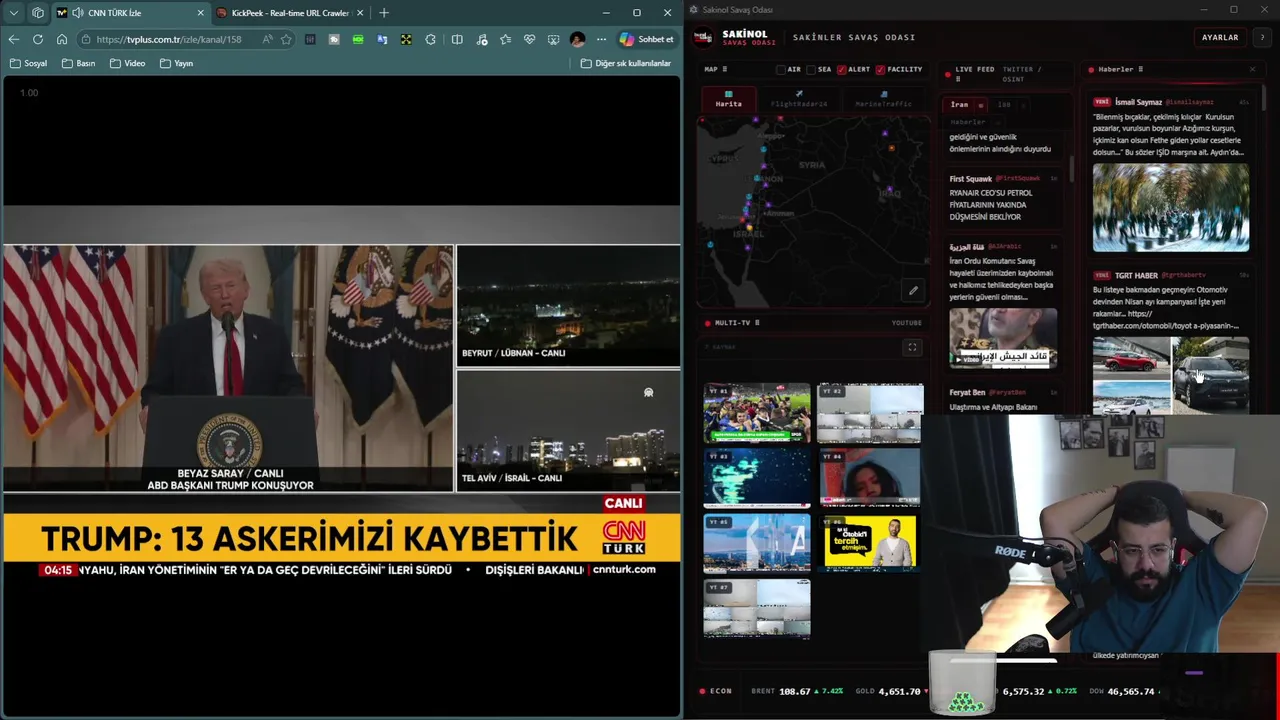
Task: Expand Multi-TV to fullscreen
Action: point(912,348)
